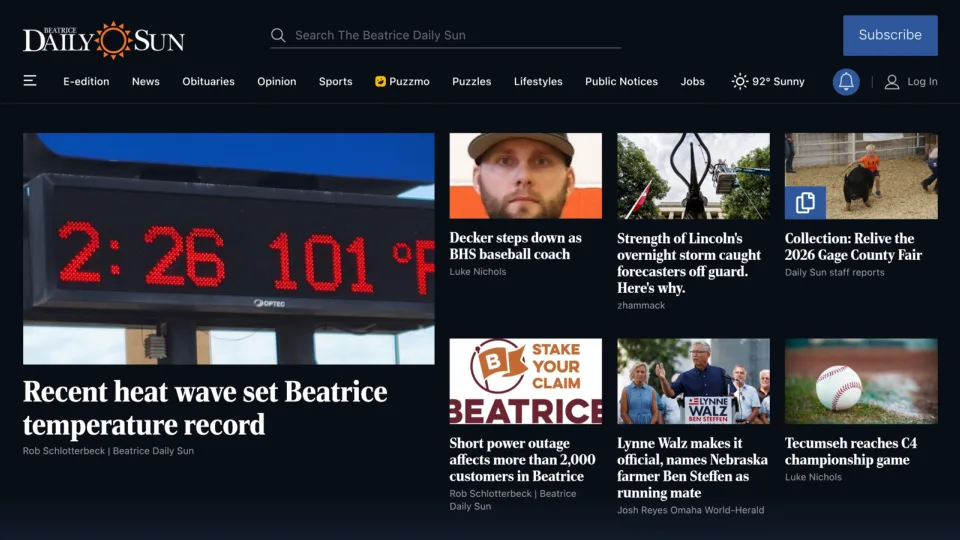Click the 92° Sunny weather link
Viewport: 960px width, 540px height.
click(768, 81)
